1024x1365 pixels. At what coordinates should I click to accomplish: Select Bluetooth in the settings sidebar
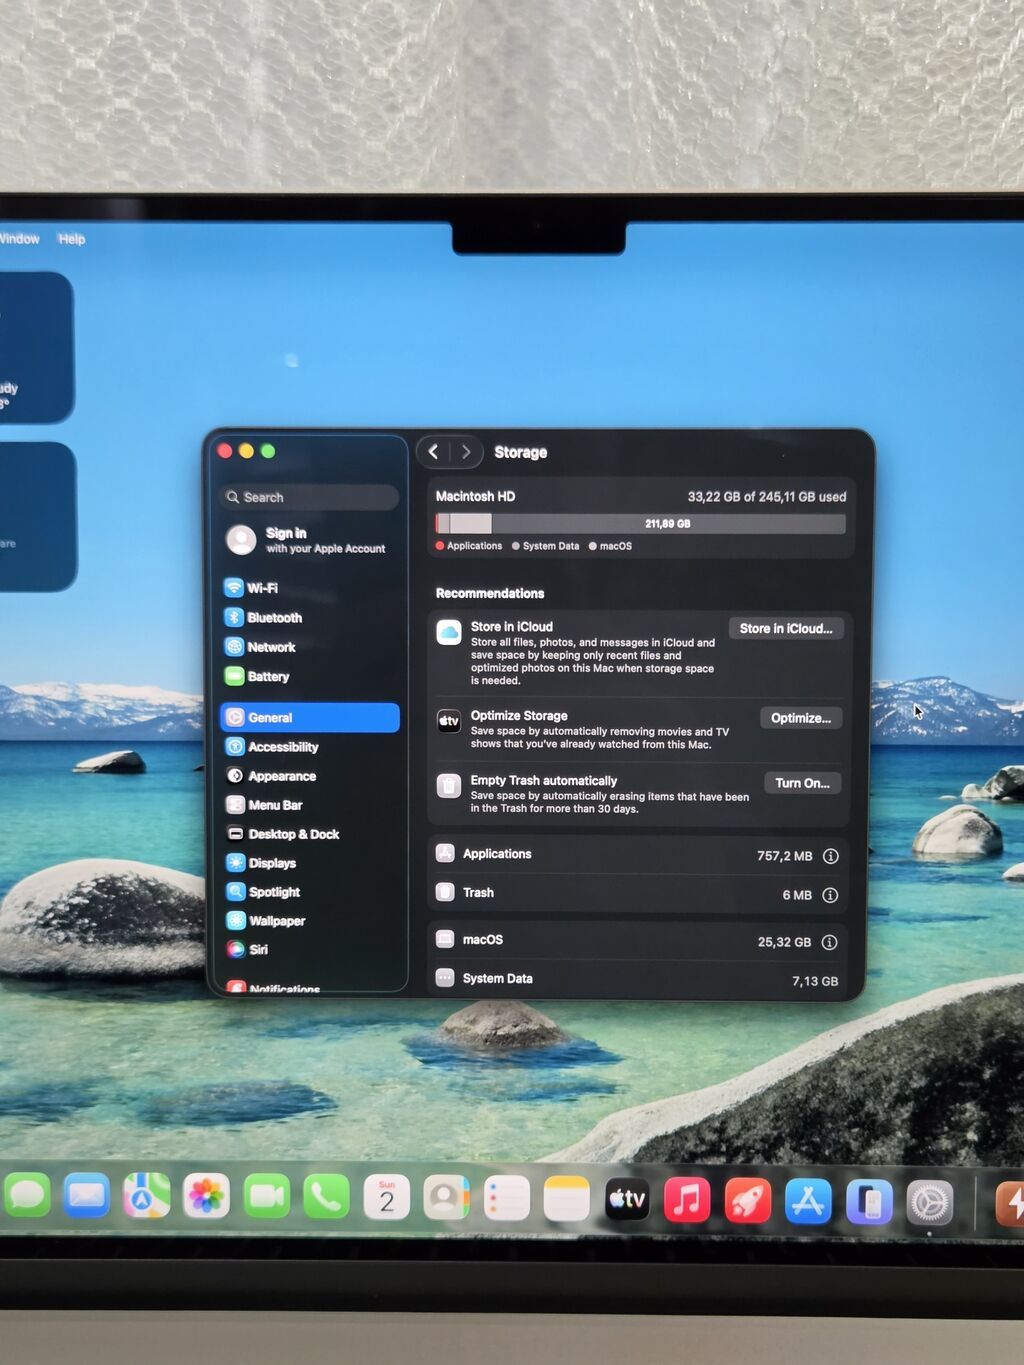(x=310, y=618)
